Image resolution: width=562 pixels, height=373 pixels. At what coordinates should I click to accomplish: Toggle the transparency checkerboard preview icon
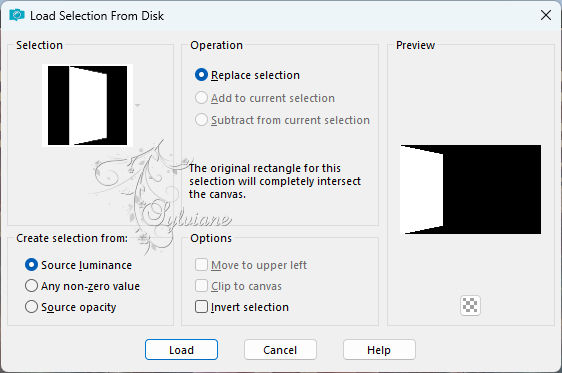click(470, 305)
